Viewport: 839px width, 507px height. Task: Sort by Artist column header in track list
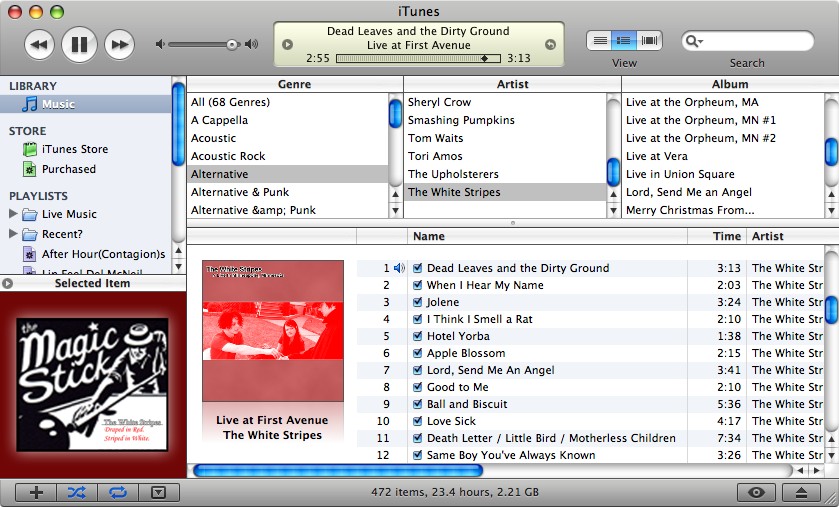[x=787, y=236]
